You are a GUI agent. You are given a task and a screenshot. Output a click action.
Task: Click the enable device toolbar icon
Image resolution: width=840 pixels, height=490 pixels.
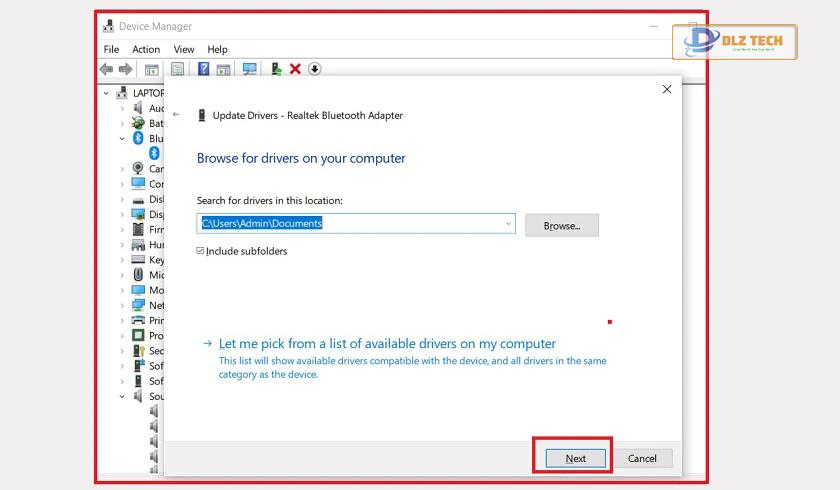click(276, 69)
